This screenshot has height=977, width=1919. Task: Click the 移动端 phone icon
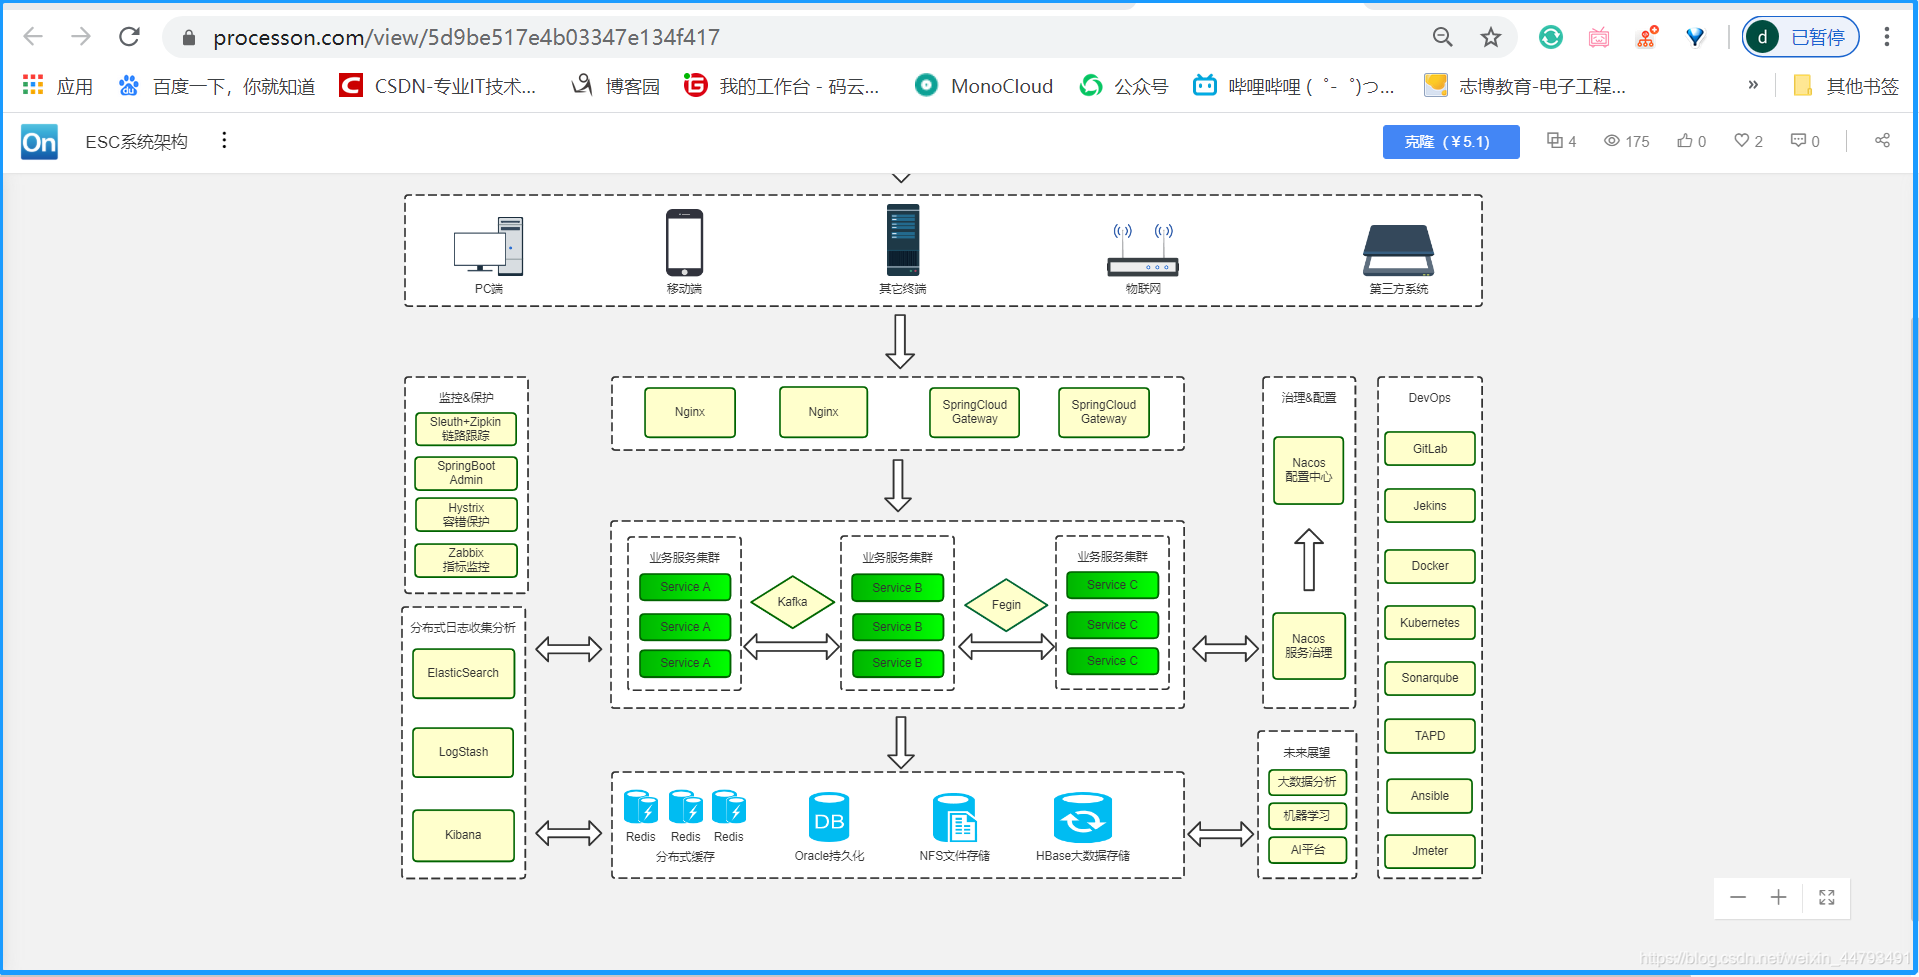click(685, 242)
